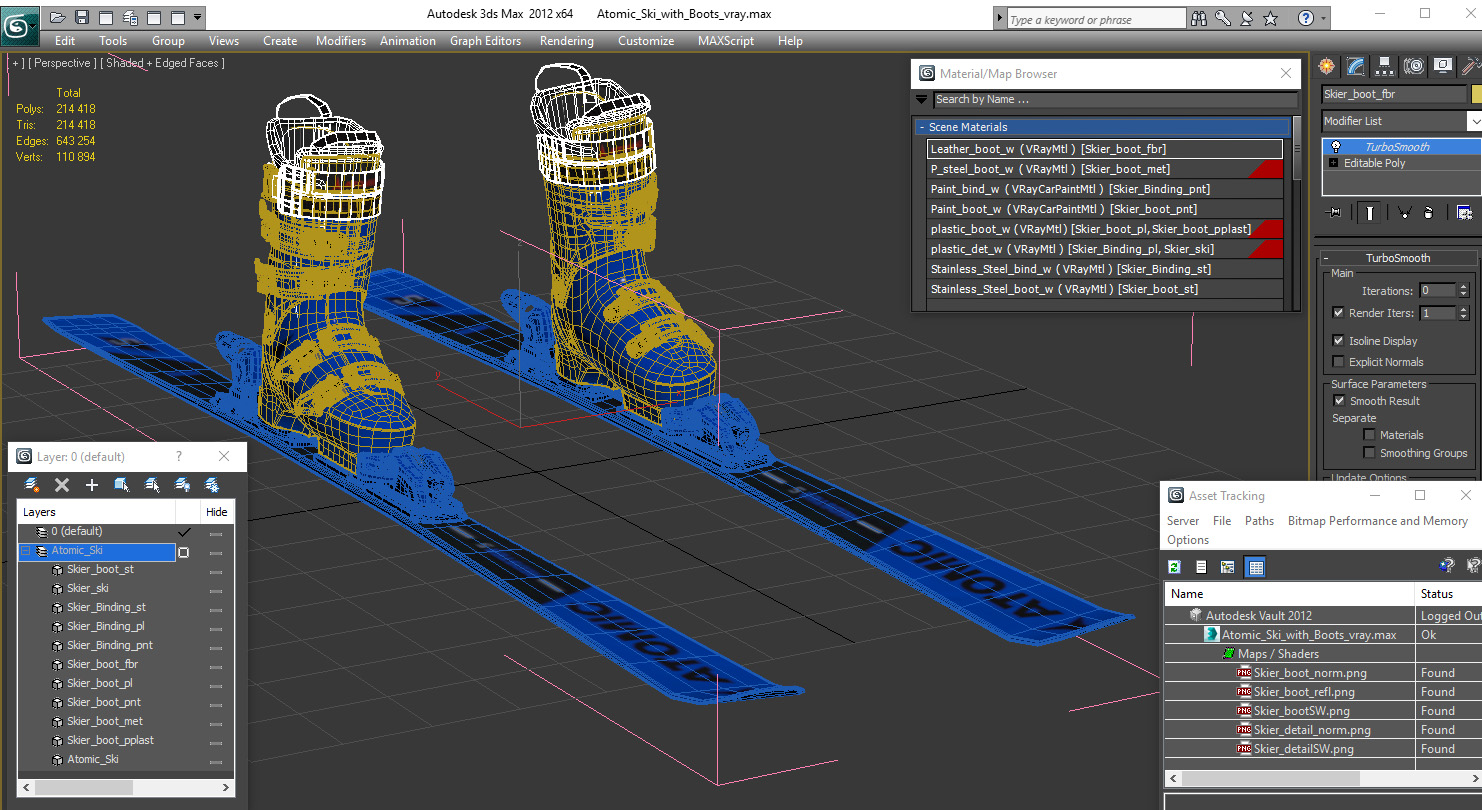Click the Perspective viewport label
1482x810 pixels.
tap(62, 63)
